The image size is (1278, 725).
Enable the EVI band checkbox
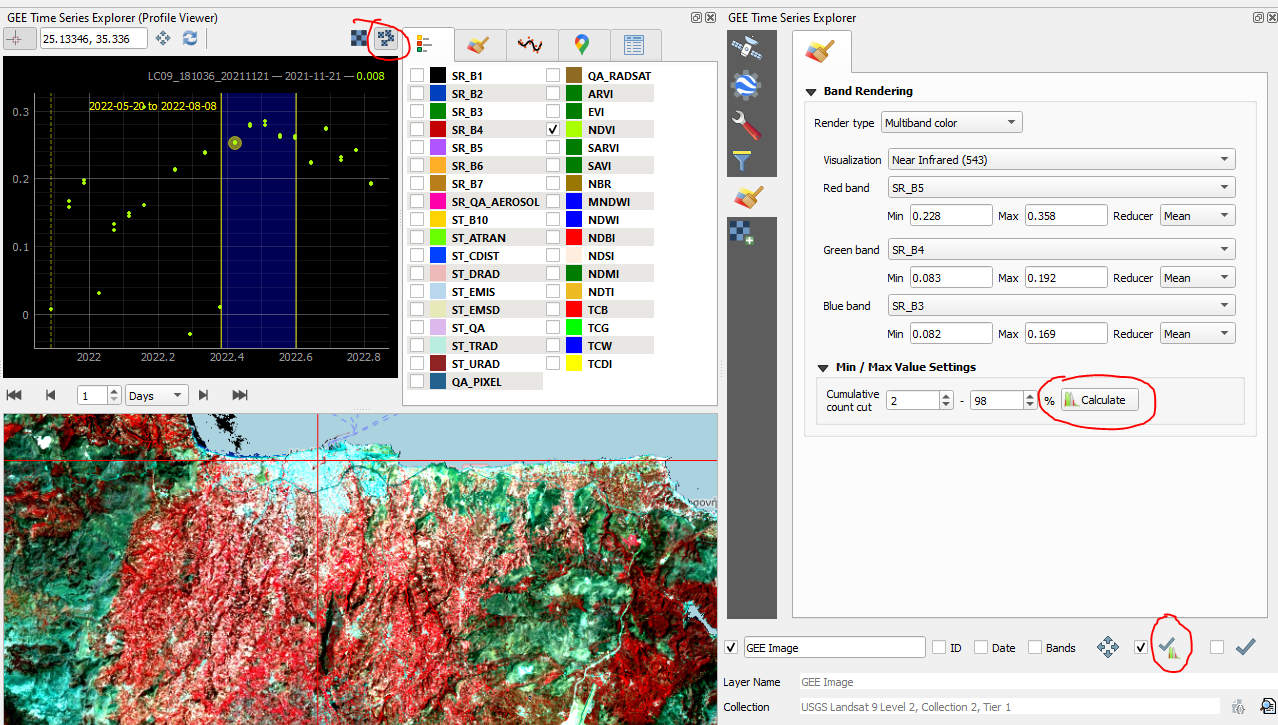pos(553,113)
